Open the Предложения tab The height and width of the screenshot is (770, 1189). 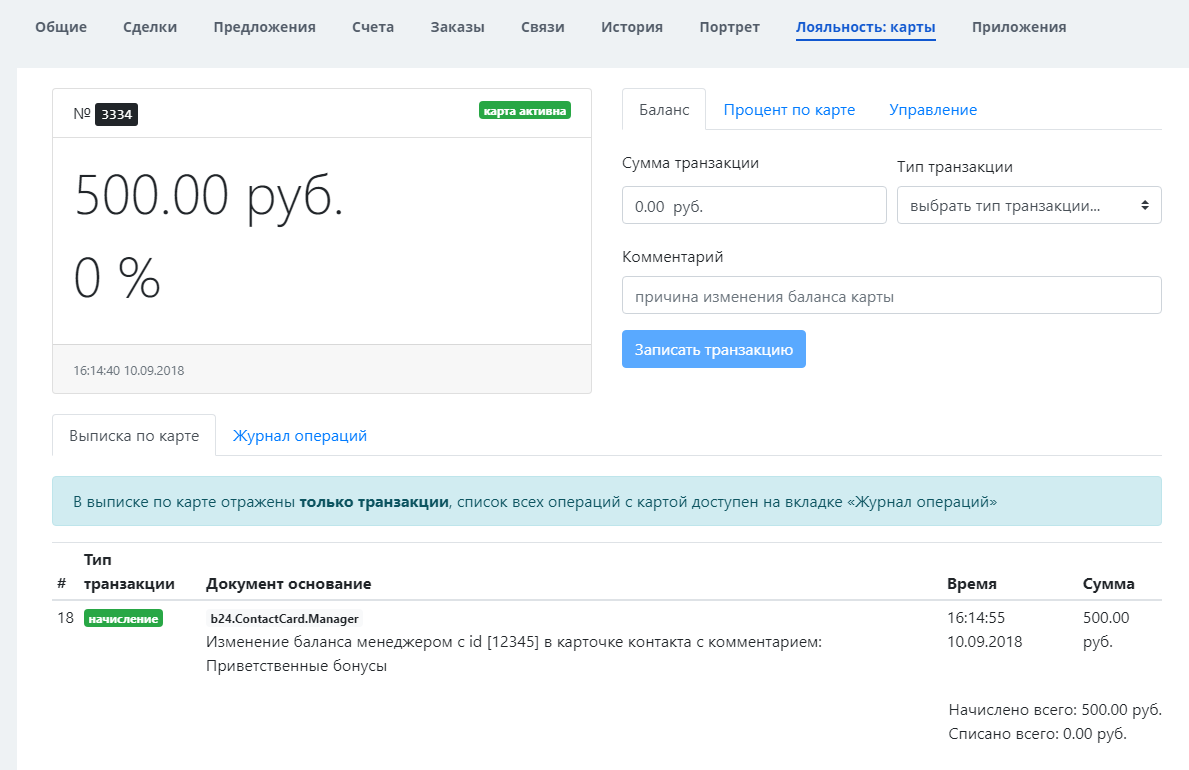point(264,27)
